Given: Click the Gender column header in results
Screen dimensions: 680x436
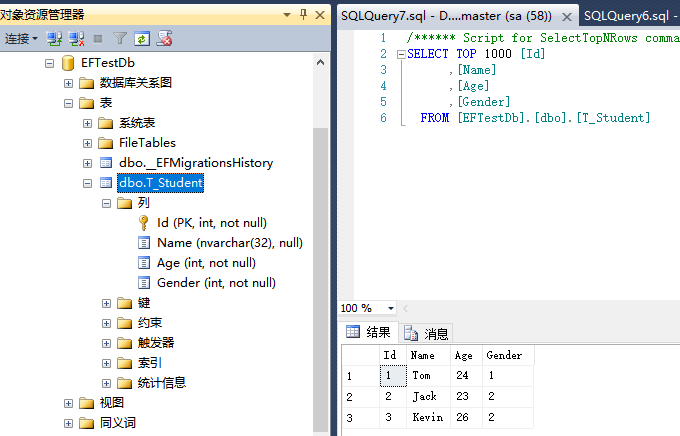Looking at the screenshot, I should tap(508, 355).
